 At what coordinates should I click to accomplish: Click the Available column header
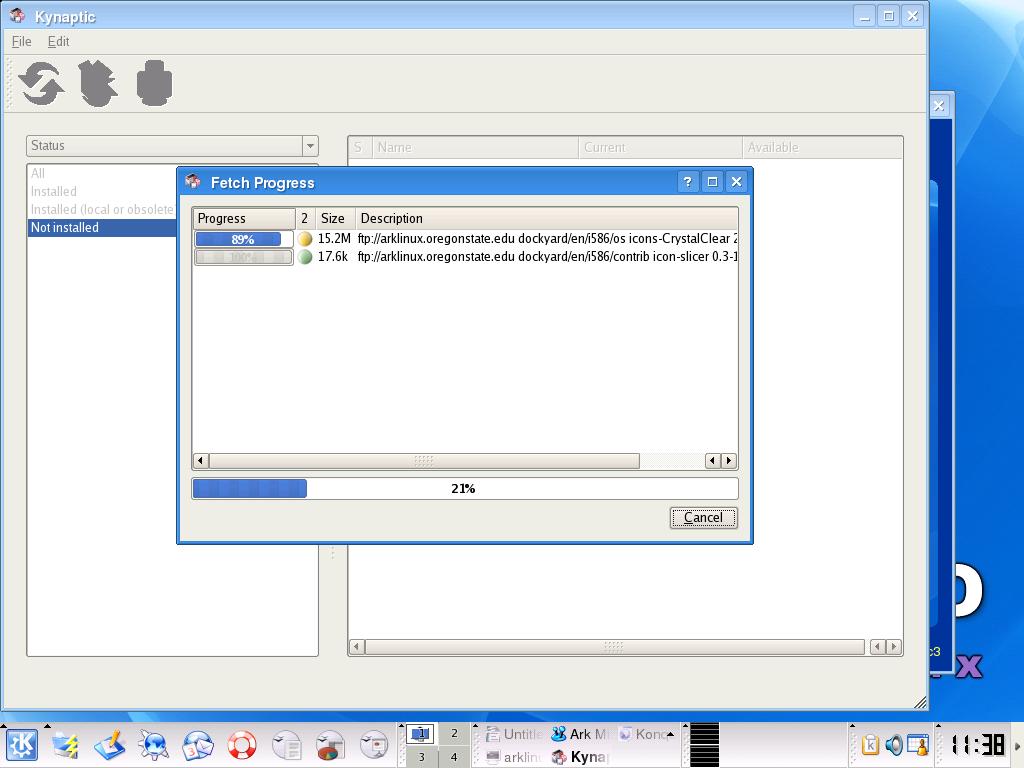coord(822,148)
